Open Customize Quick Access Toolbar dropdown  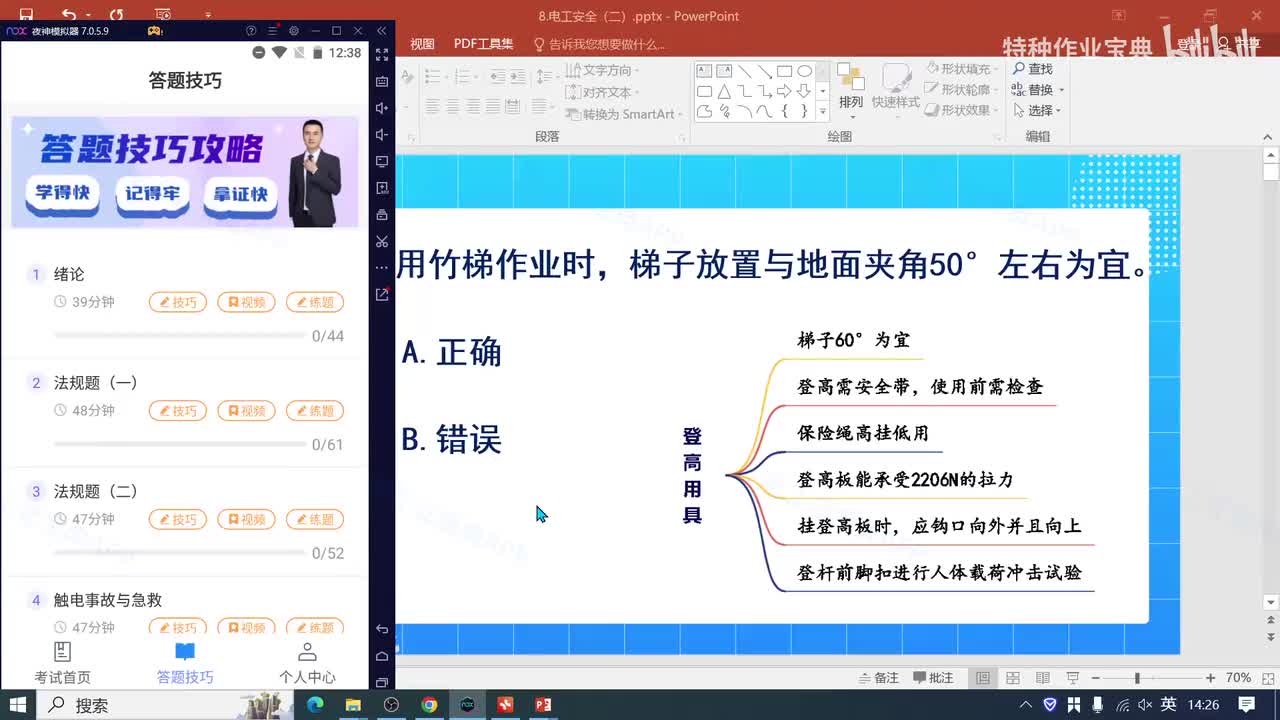click(x=208, y=16)
